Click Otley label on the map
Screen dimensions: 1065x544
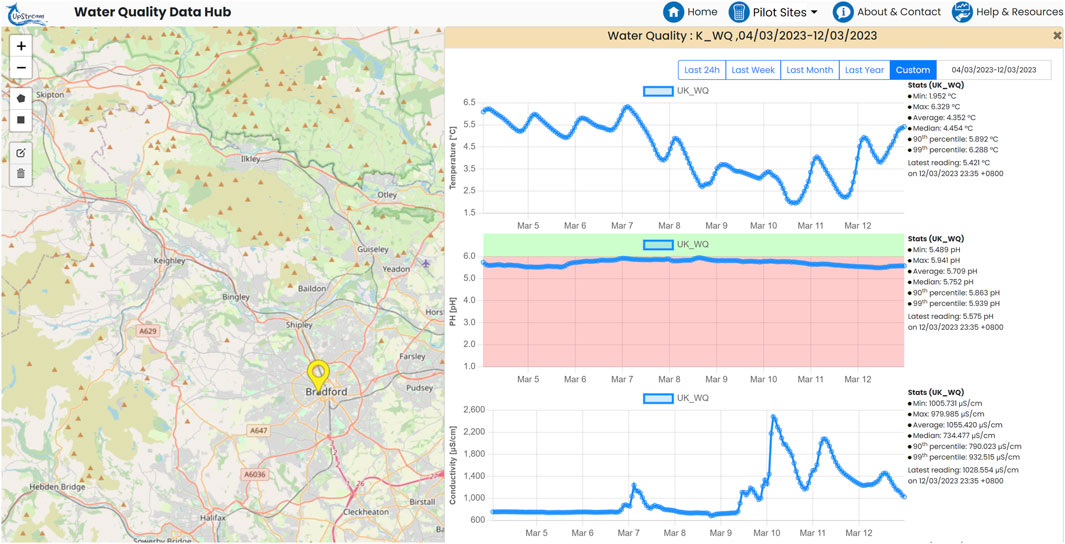pyautogui.click(x=386, y=196)
